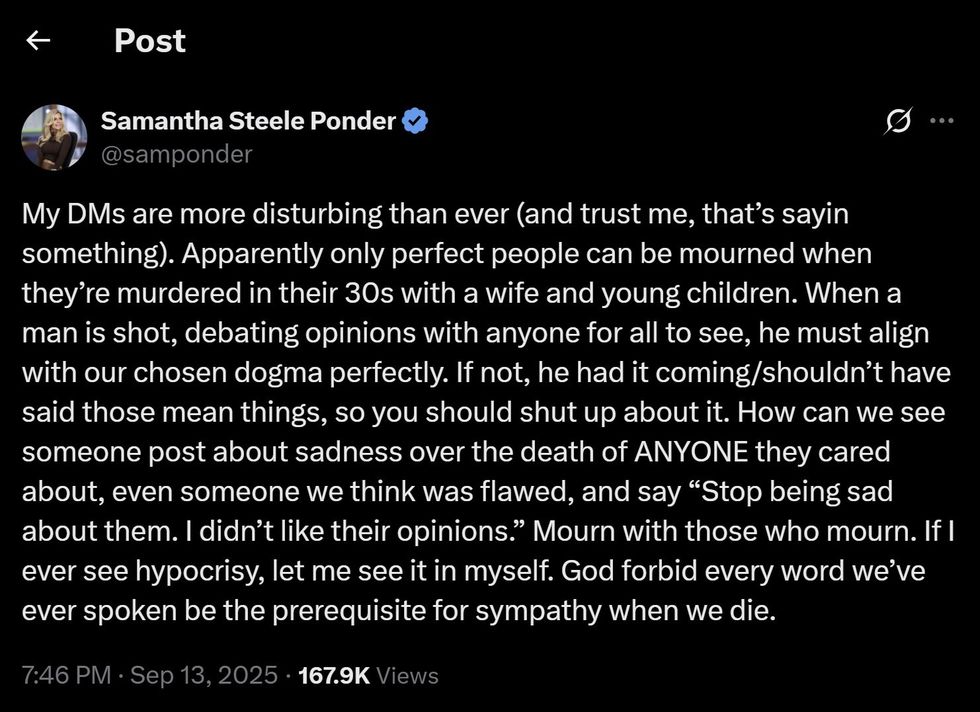Viewport: 980px width, 712px height.
Task: Click the Views label beside the count
Action: tap(408, 675)
